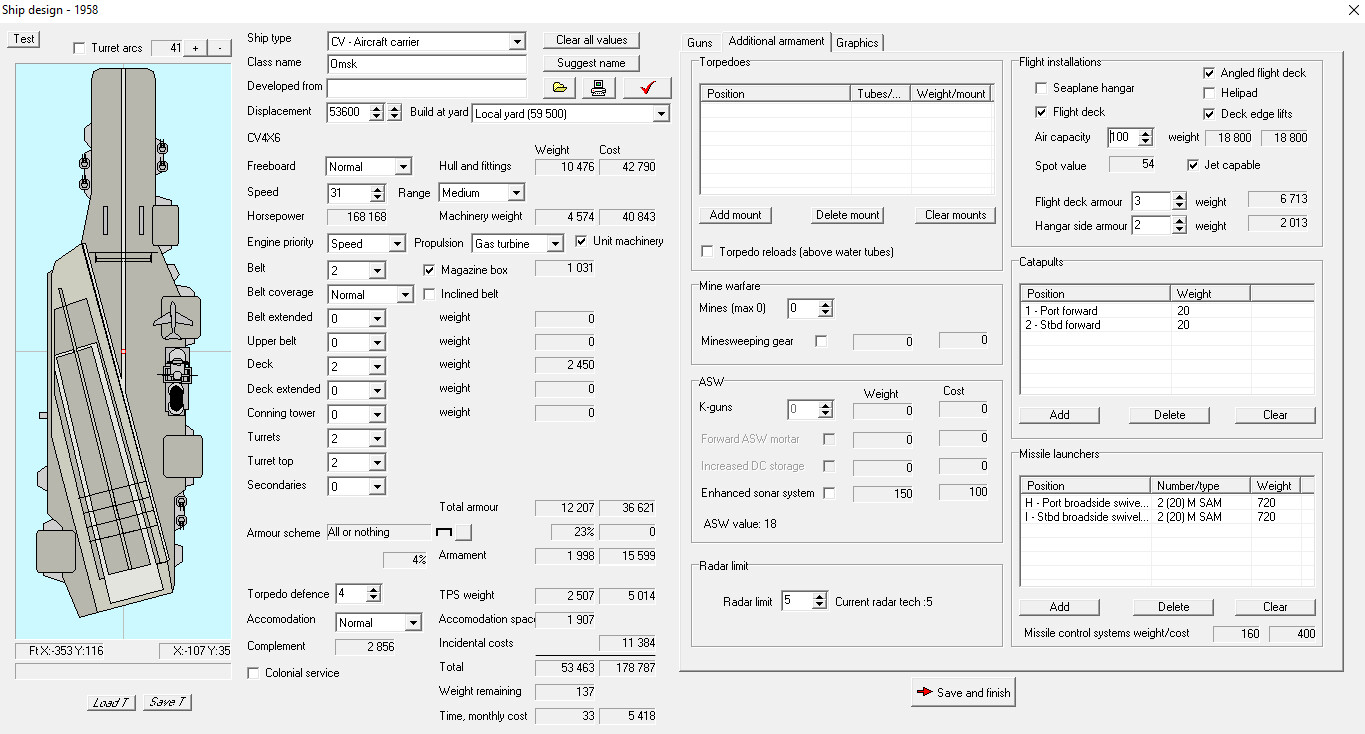Click Add mount under Torpedoes
1365x734 pixels.
tap(736, 215)
